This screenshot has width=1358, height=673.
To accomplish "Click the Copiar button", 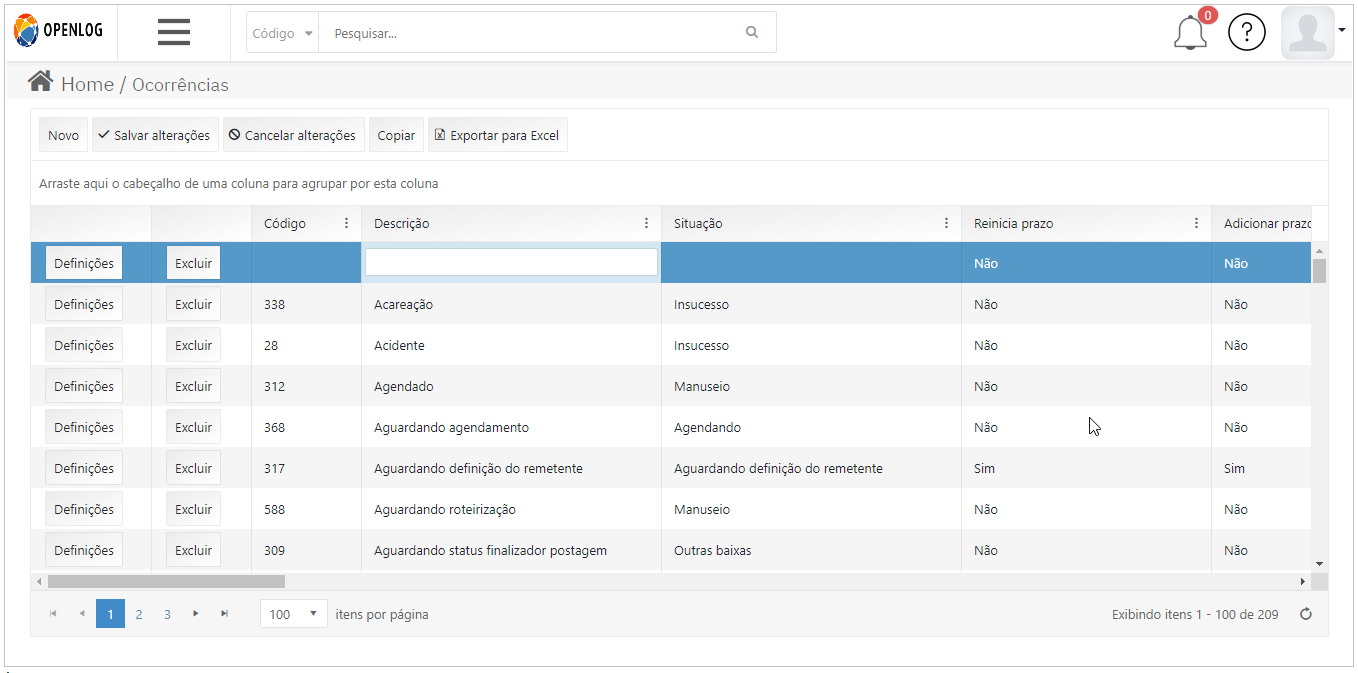I will (396, 135).
